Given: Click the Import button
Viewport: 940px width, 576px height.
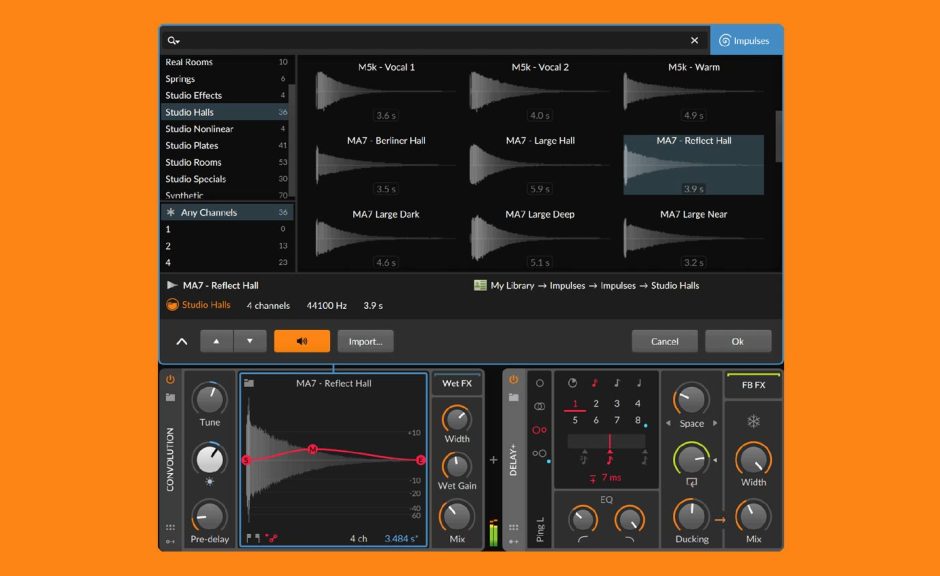Looking at the screenshot, I should 365,340.
